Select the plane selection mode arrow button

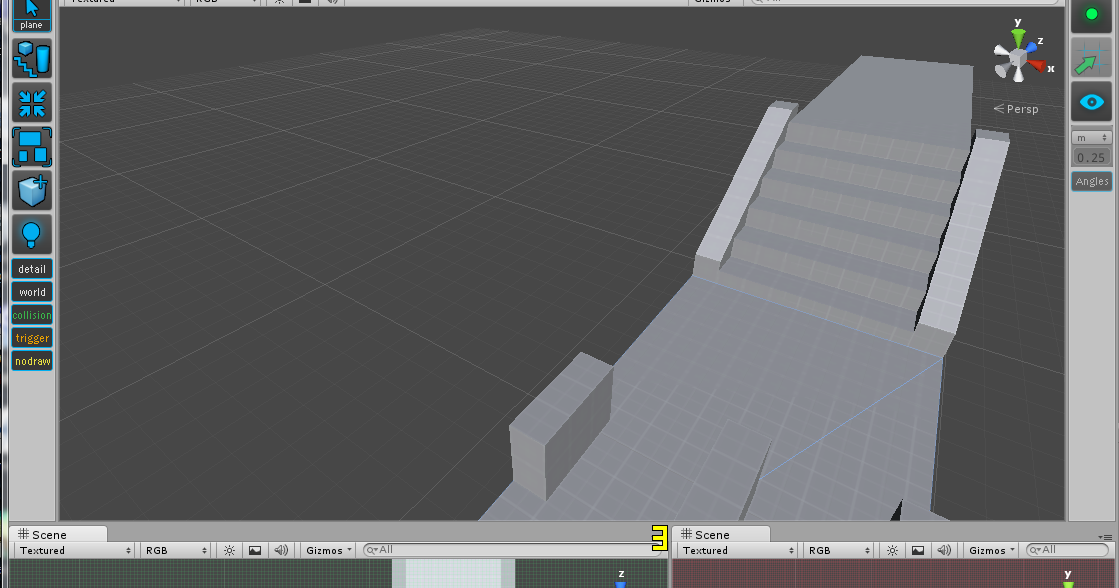click(31, 15)
